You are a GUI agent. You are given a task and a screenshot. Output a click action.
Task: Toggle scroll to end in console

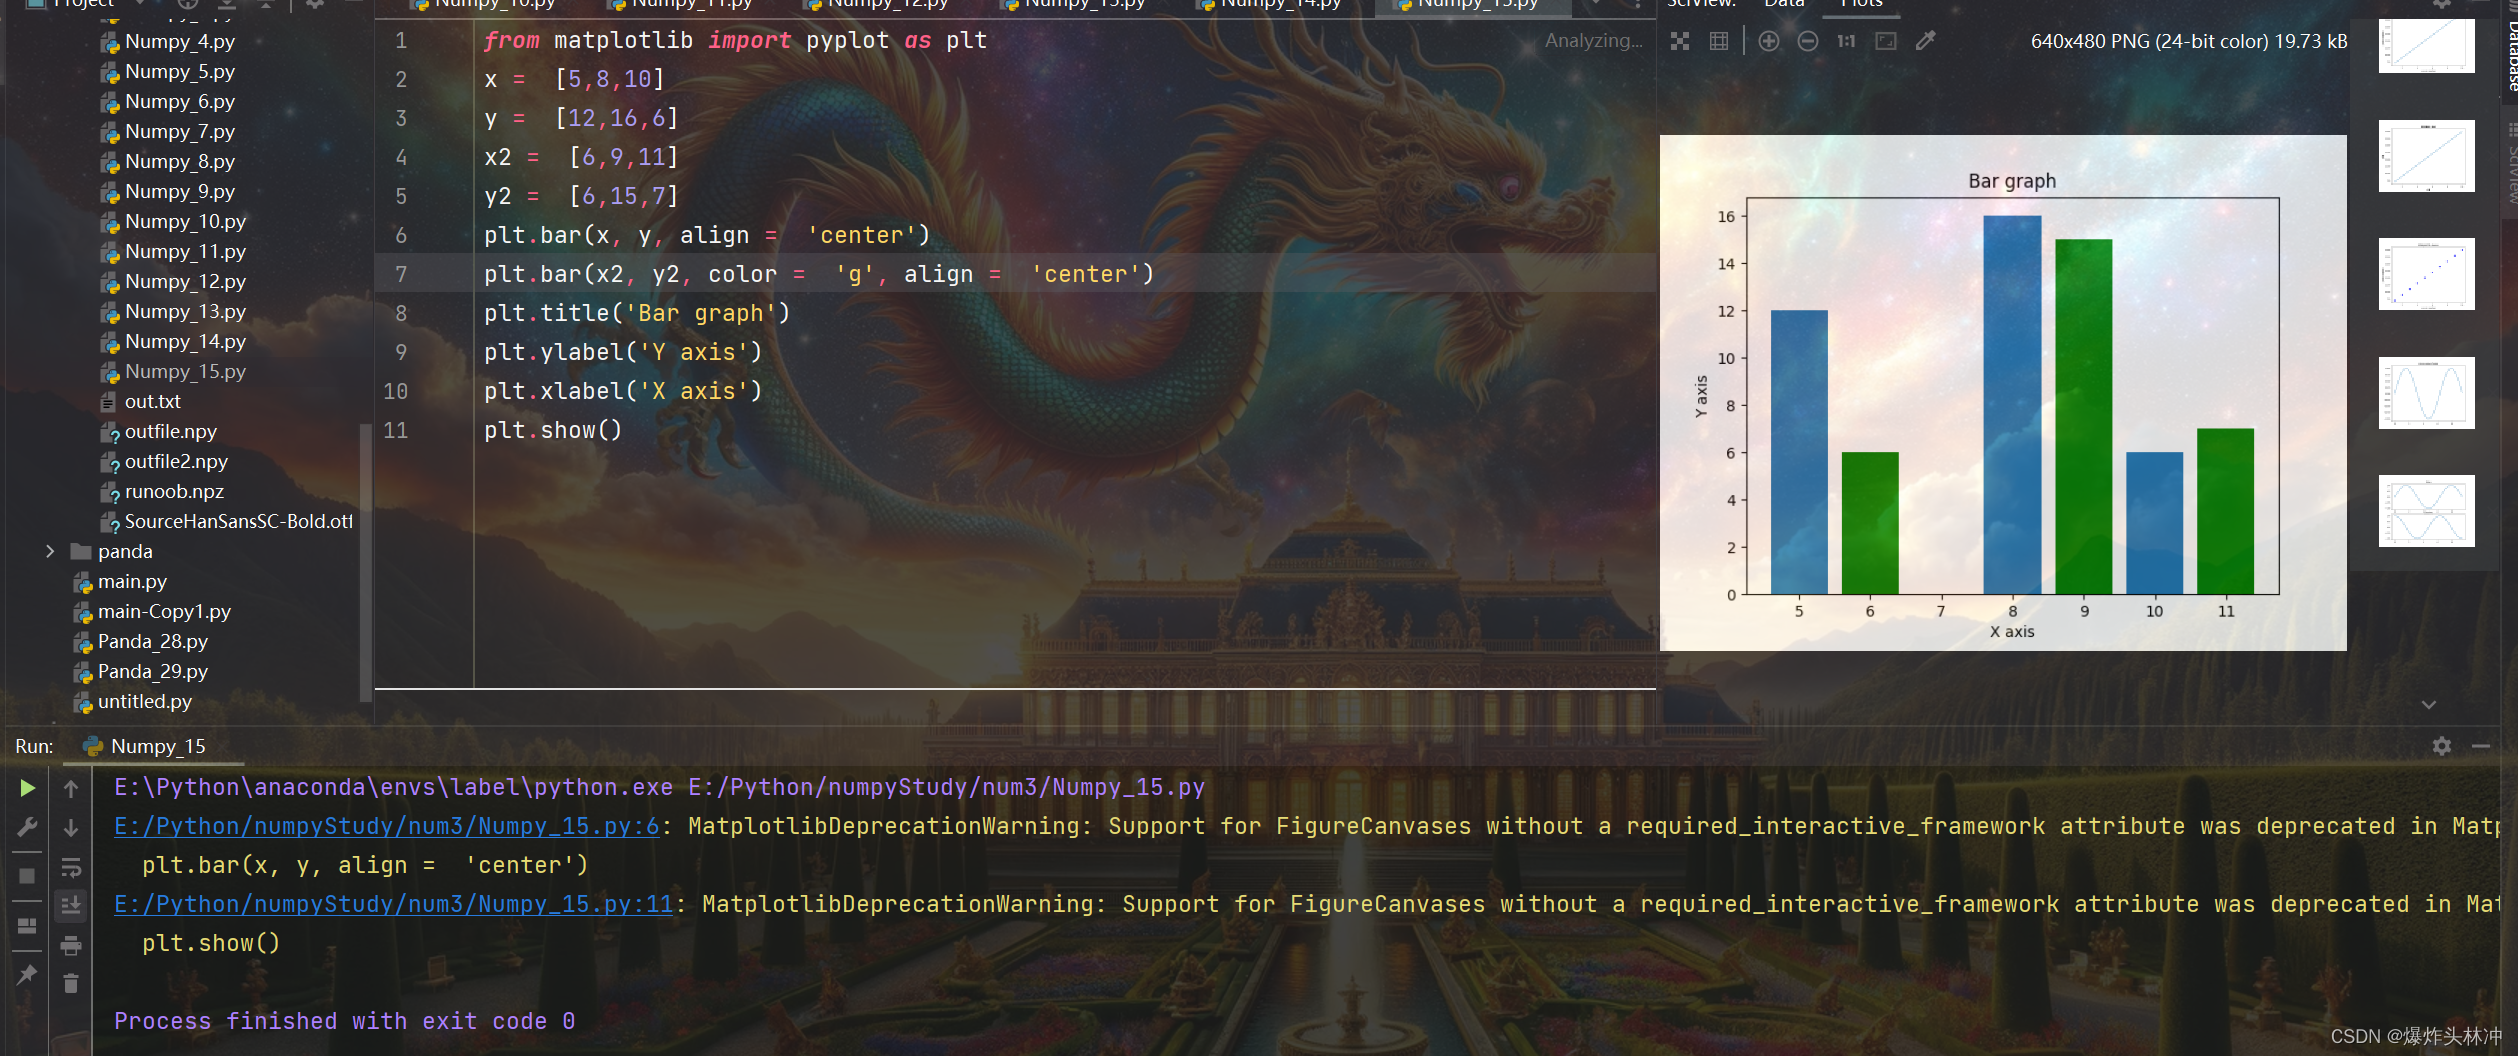click(71, 906)
